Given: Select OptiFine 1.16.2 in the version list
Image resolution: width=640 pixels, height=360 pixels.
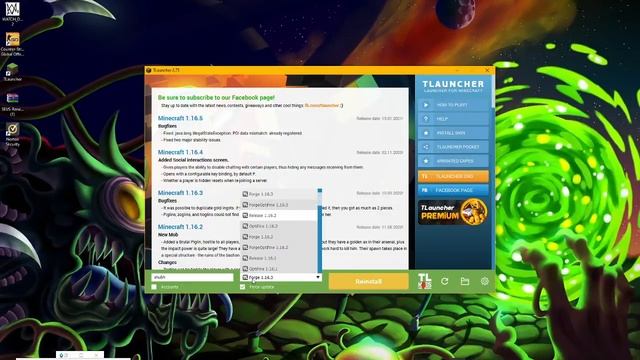Looking at the screenshot, I should point(279,226).
